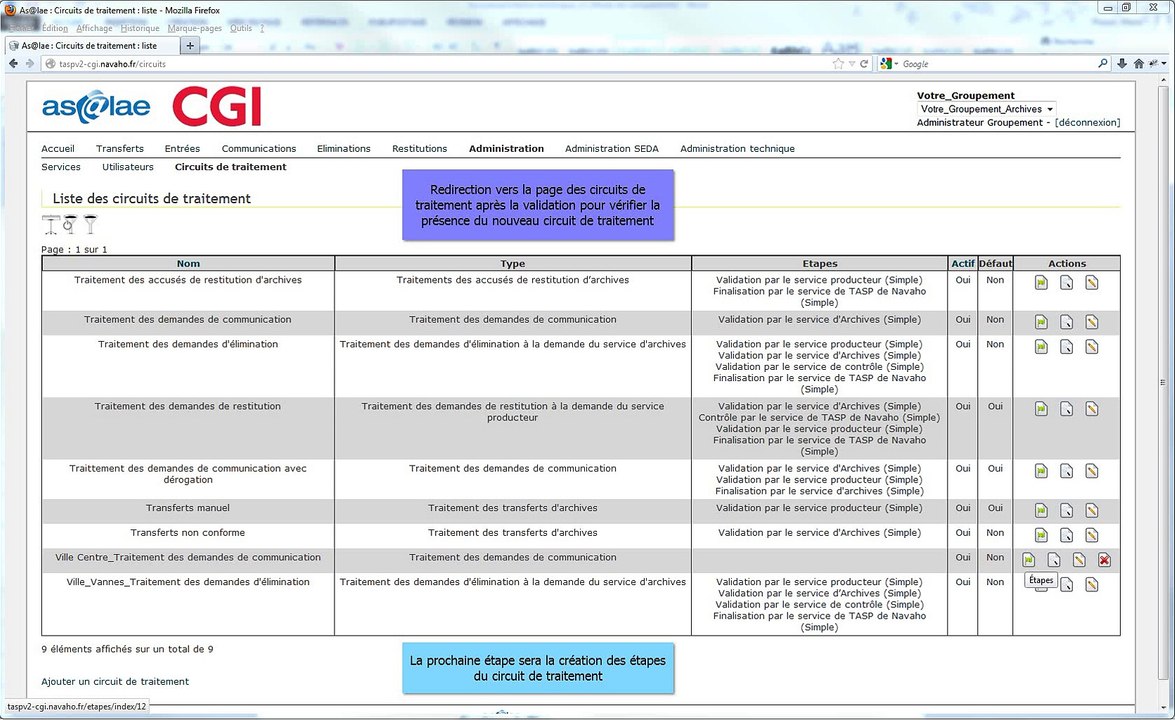View the Ville Centre communication circuit

click(1054, 560)
